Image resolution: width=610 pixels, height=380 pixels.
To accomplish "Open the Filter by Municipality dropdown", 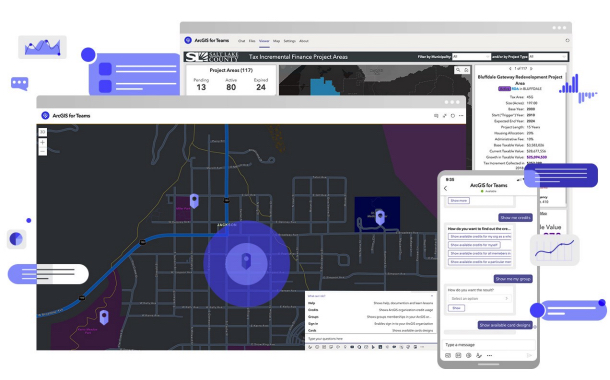I will point(471,57).
